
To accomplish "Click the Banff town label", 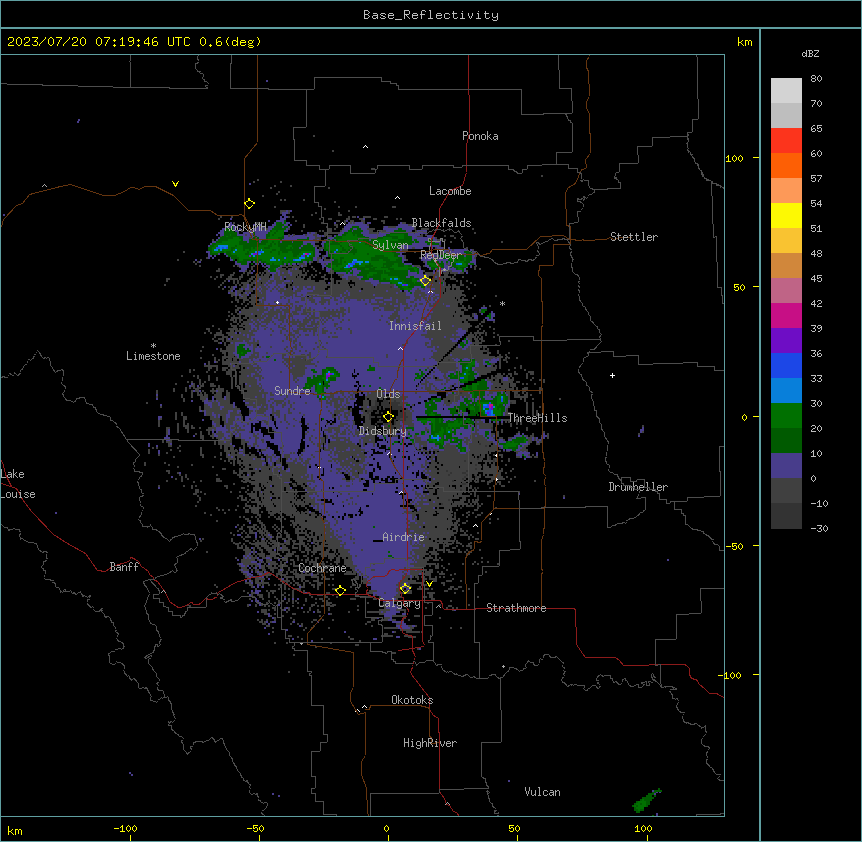I will click(124, 567).
